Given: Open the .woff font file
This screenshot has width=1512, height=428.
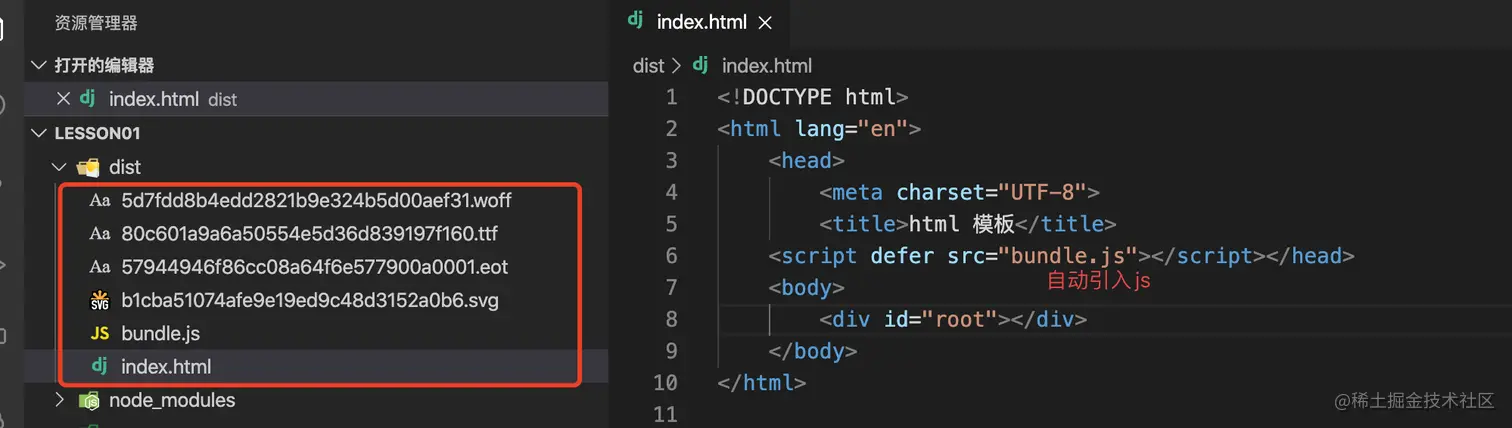Looking at the screenshot, I should [316, 200].
